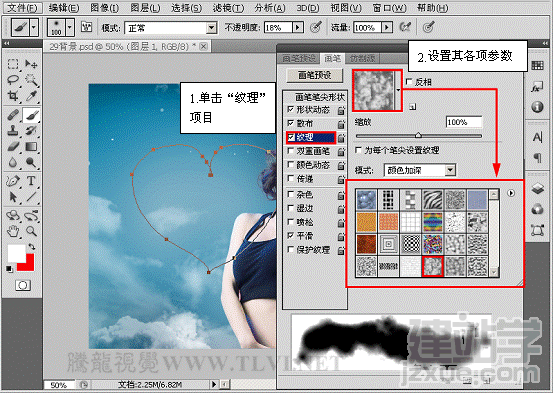Screen dimensions: 553x393
Task: Expand the 不透明度 opacity slider arrow
Action: click(x=298, y=27)
